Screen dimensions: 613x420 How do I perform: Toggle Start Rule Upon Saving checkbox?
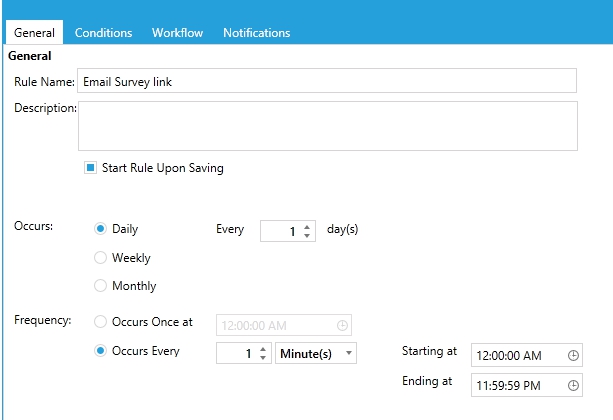click(x=90, y=168)
